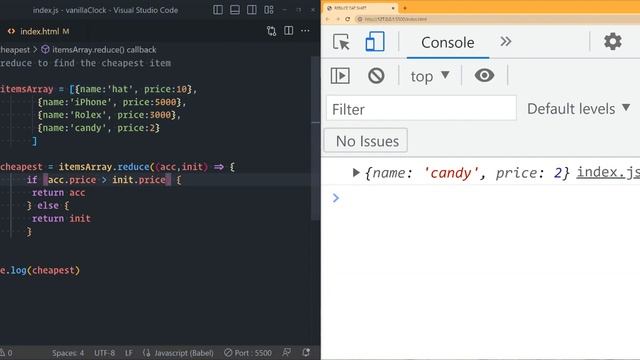Viewport: 640px width, 360px height.
Task: Open a new browser tab
Action: coord(405,8)
